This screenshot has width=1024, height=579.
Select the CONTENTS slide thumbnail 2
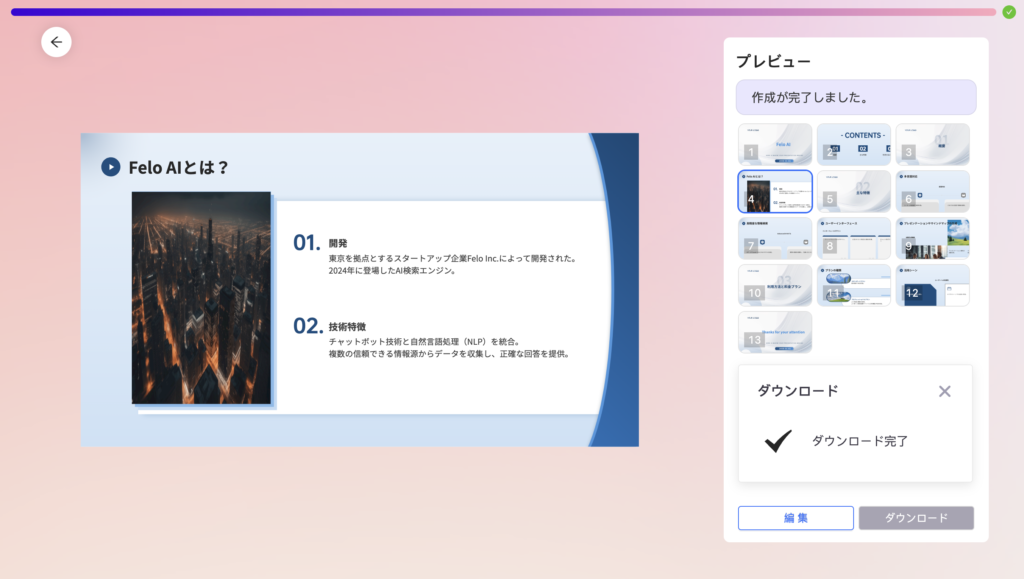pos(854,144)
